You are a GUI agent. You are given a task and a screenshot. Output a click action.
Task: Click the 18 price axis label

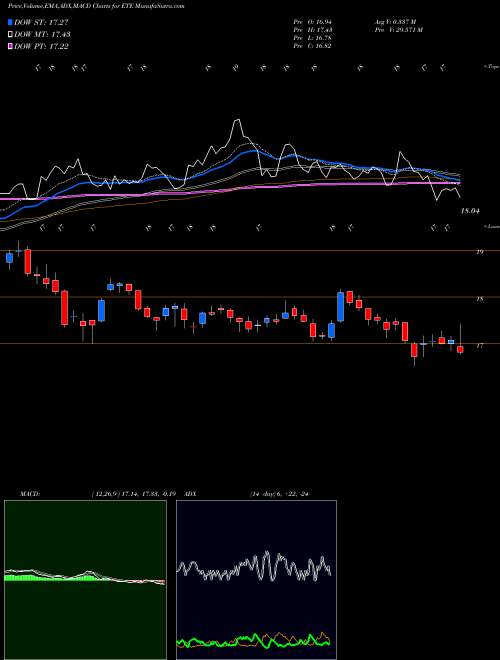point(479,299)
